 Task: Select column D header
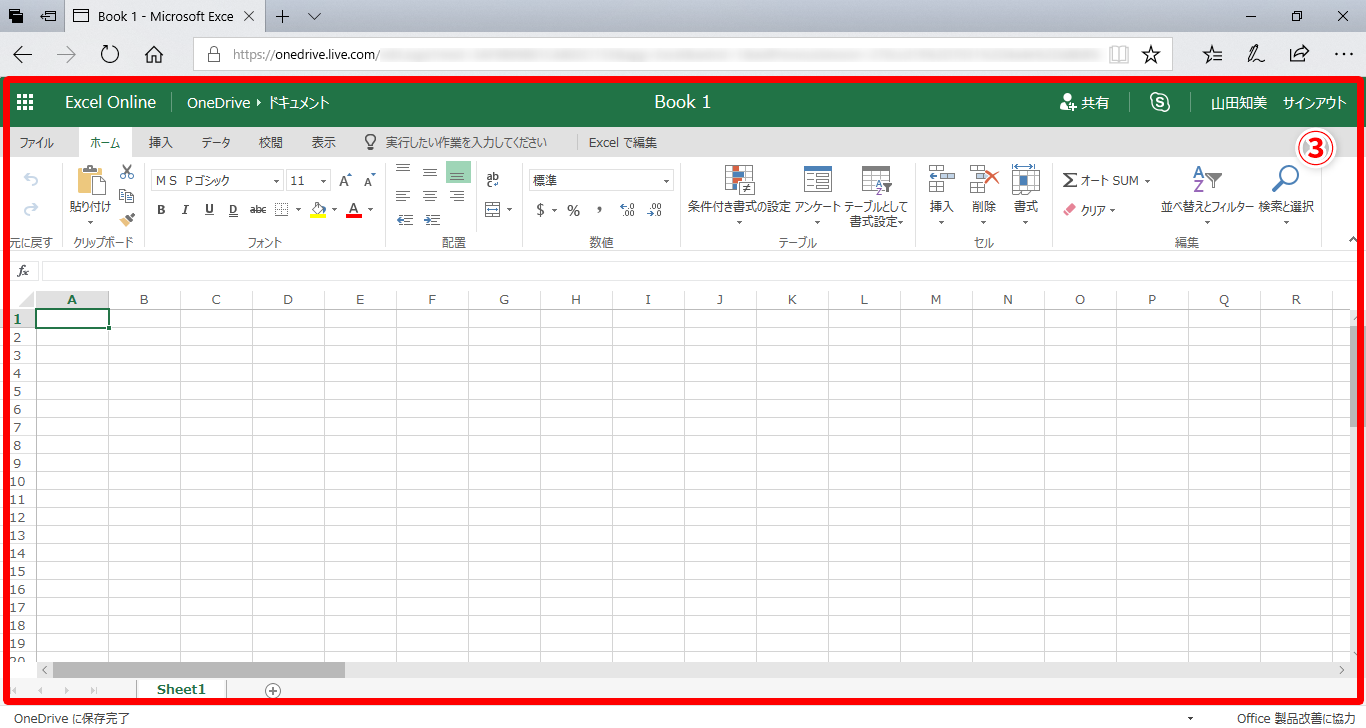[x=288, y=300]
